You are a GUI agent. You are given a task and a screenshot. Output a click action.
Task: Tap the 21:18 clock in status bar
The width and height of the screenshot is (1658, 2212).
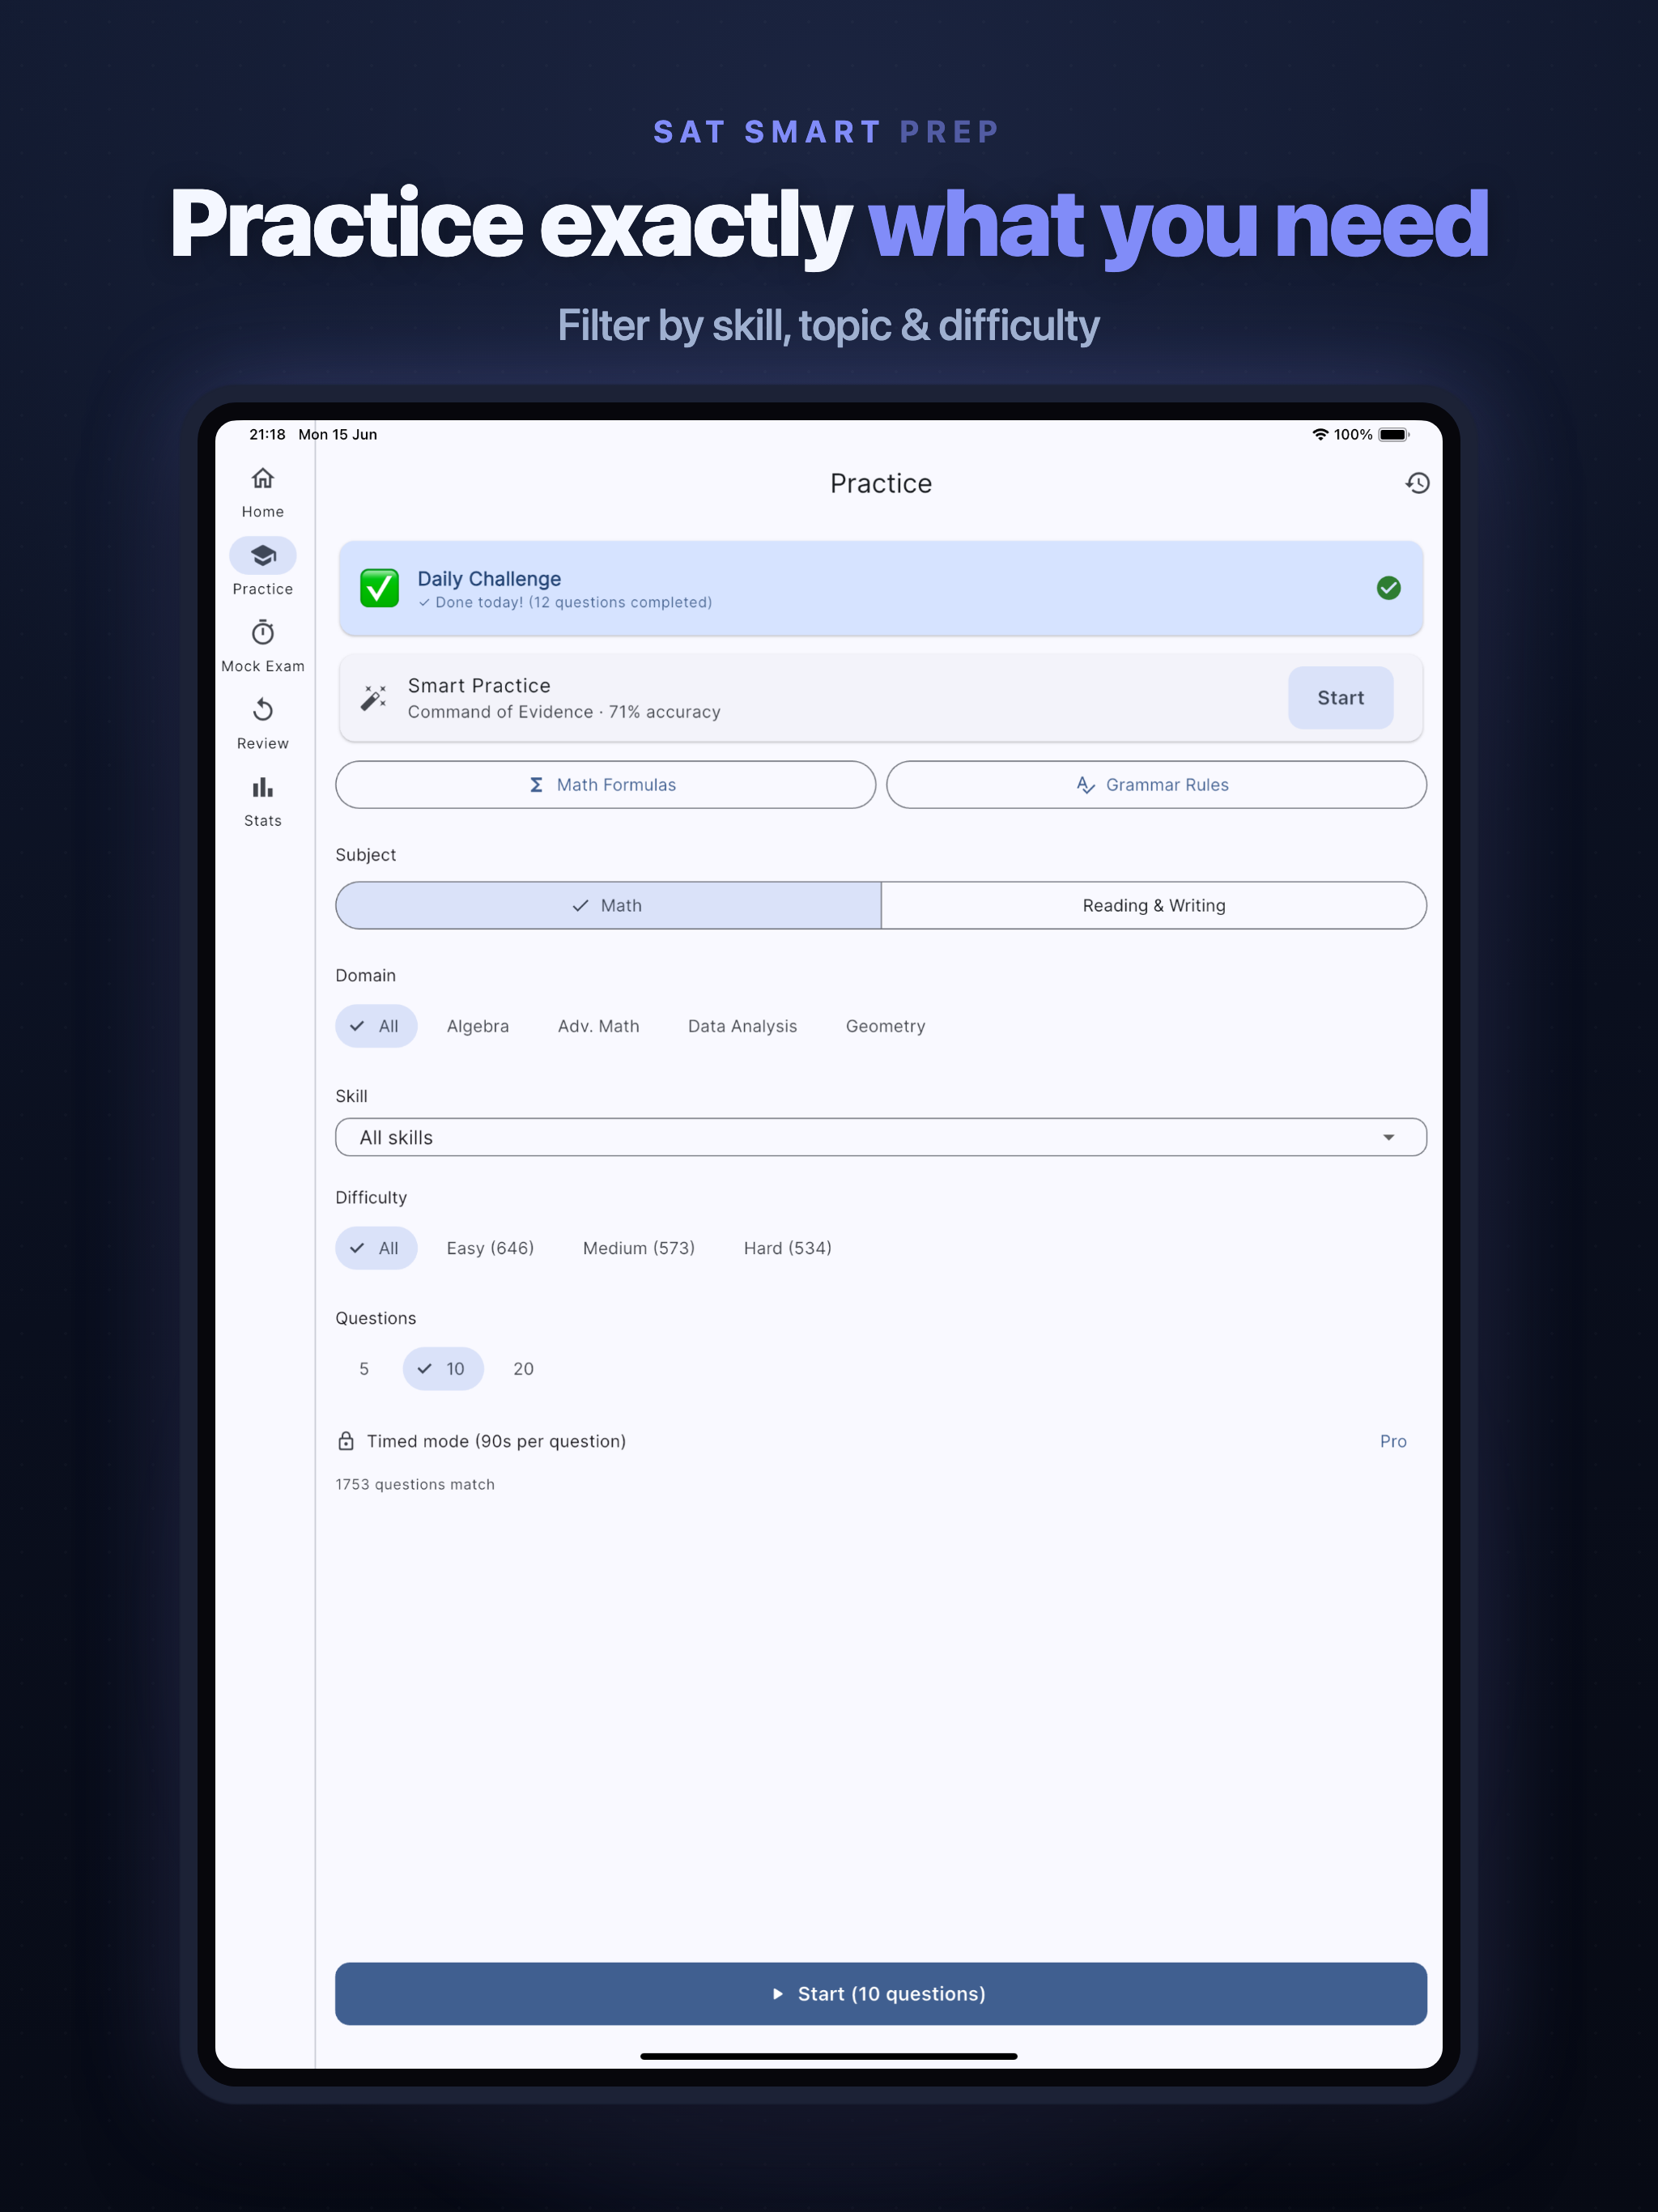(267, 435)
